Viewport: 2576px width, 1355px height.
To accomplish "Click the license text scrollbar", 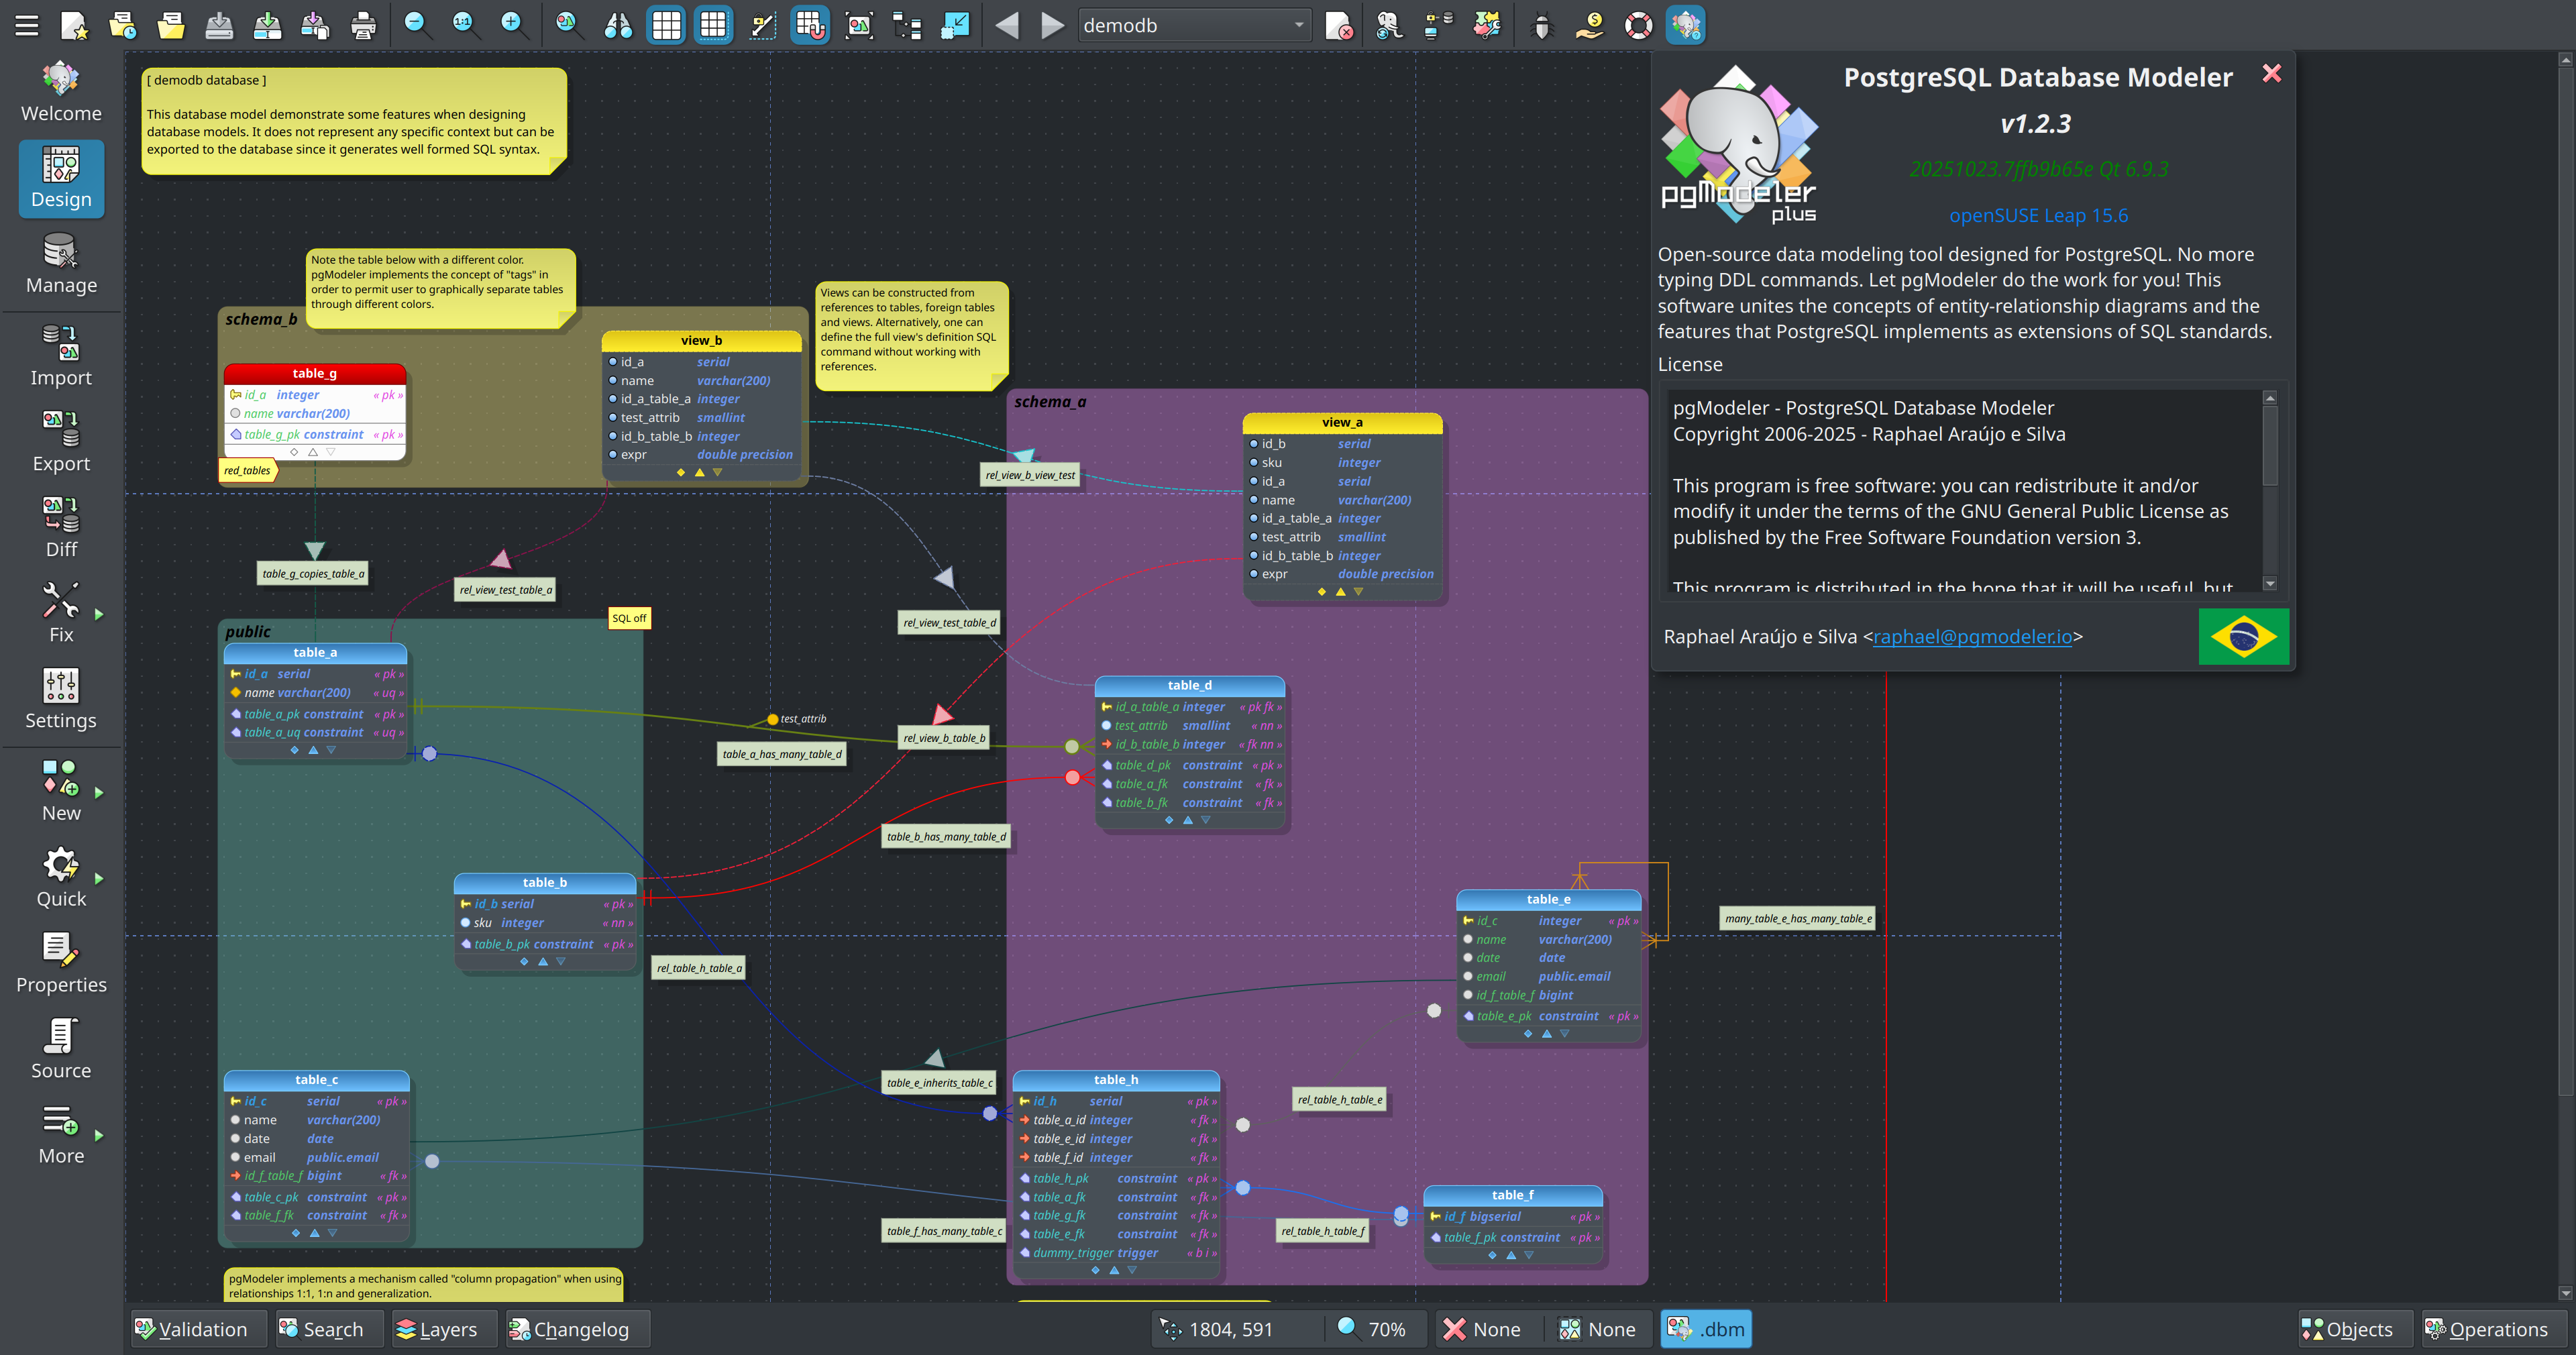I will click(2270, 490).
